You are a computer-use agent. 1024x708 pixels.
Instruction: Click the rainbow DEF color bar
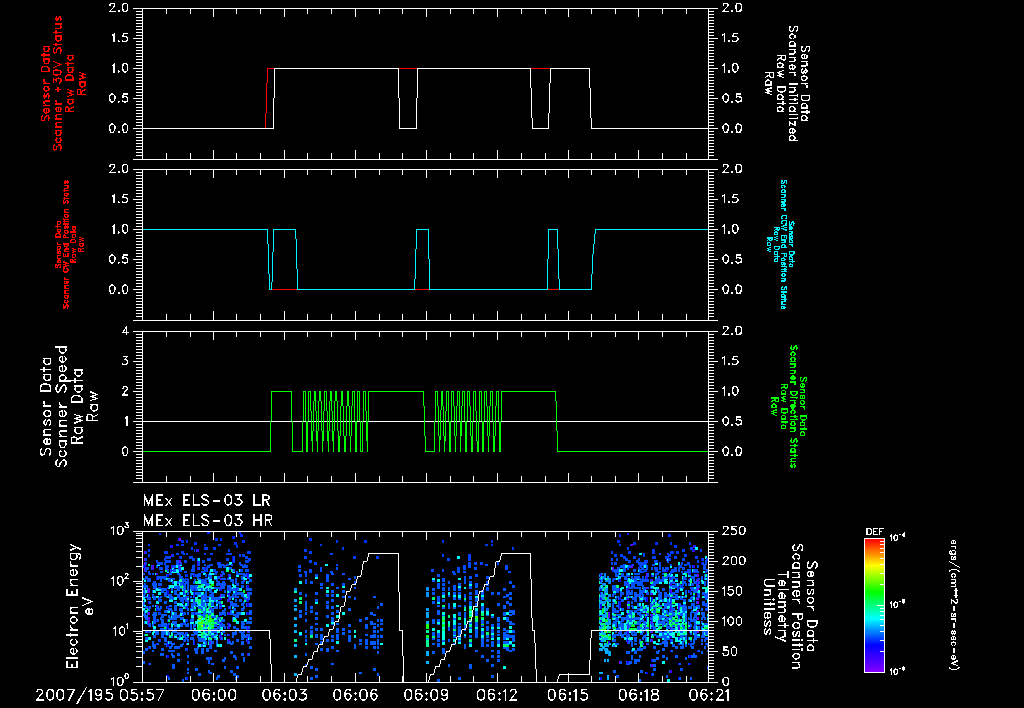coord(874,605)
